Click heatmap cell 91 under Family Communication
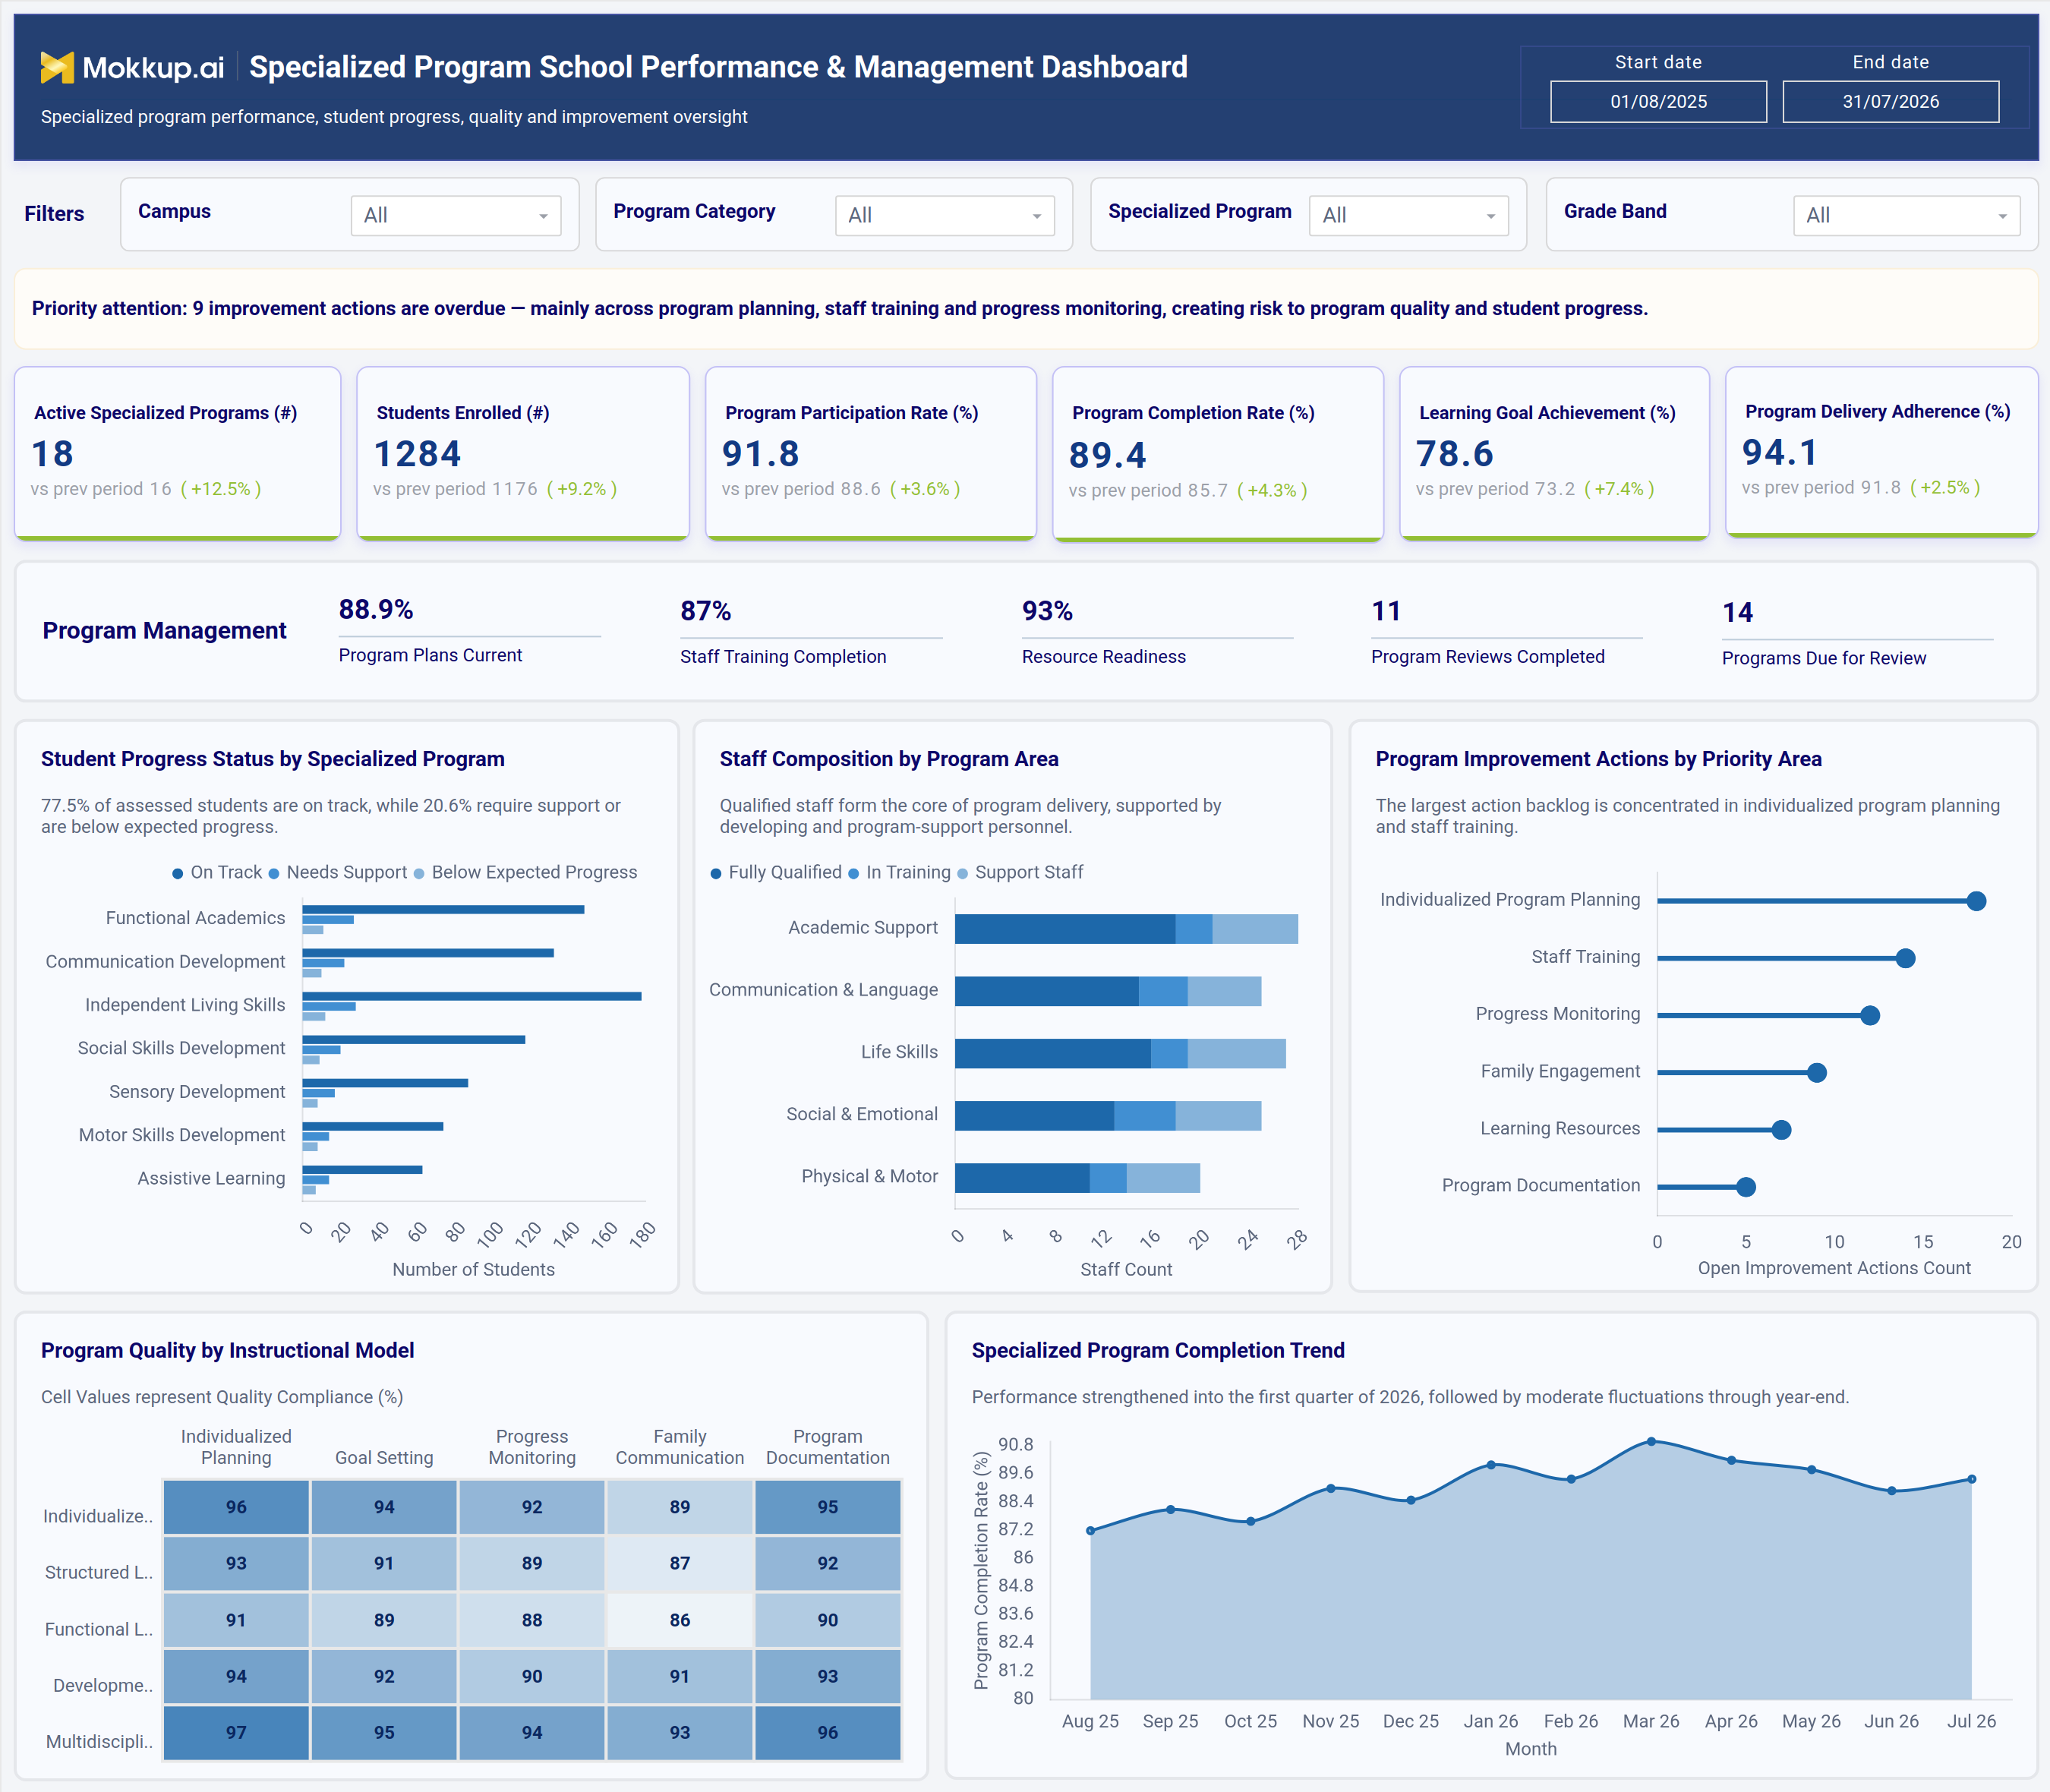 (680, 1676)
